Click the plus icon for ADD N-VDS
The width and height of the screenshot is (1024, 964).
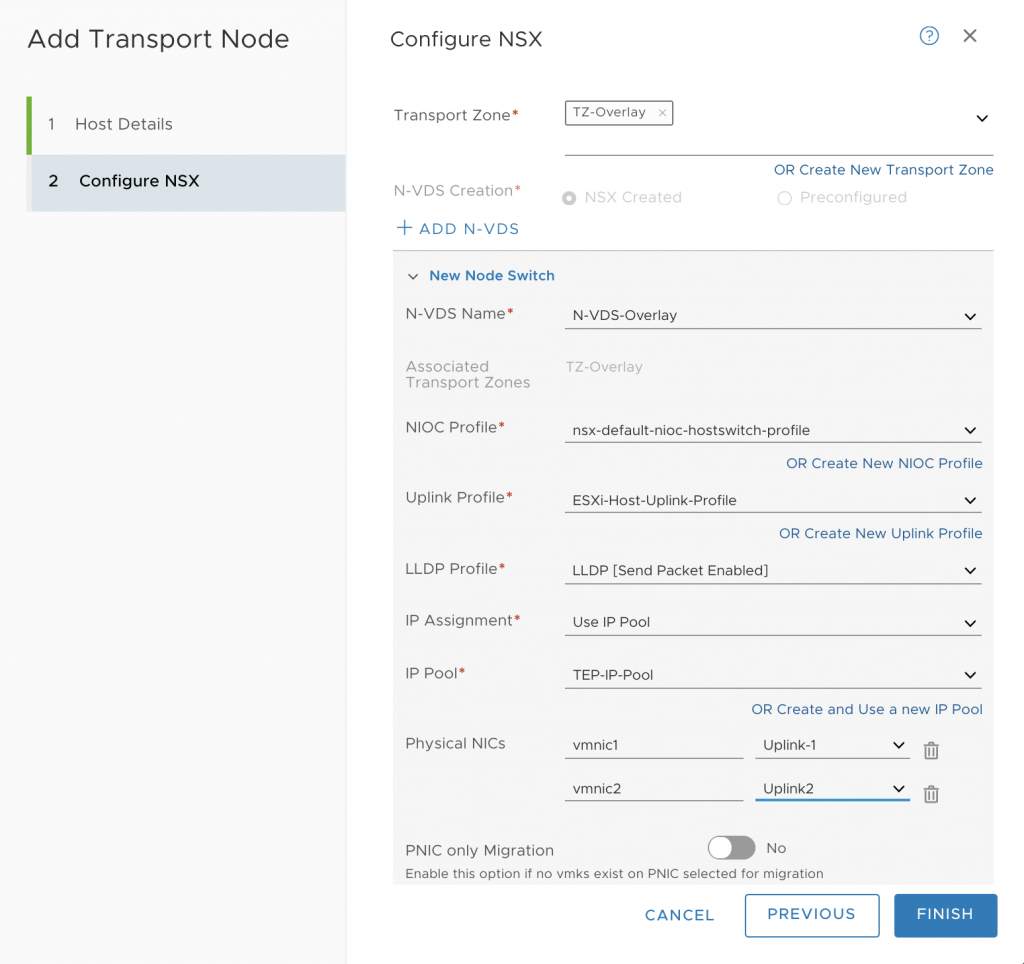click(404, 228)
